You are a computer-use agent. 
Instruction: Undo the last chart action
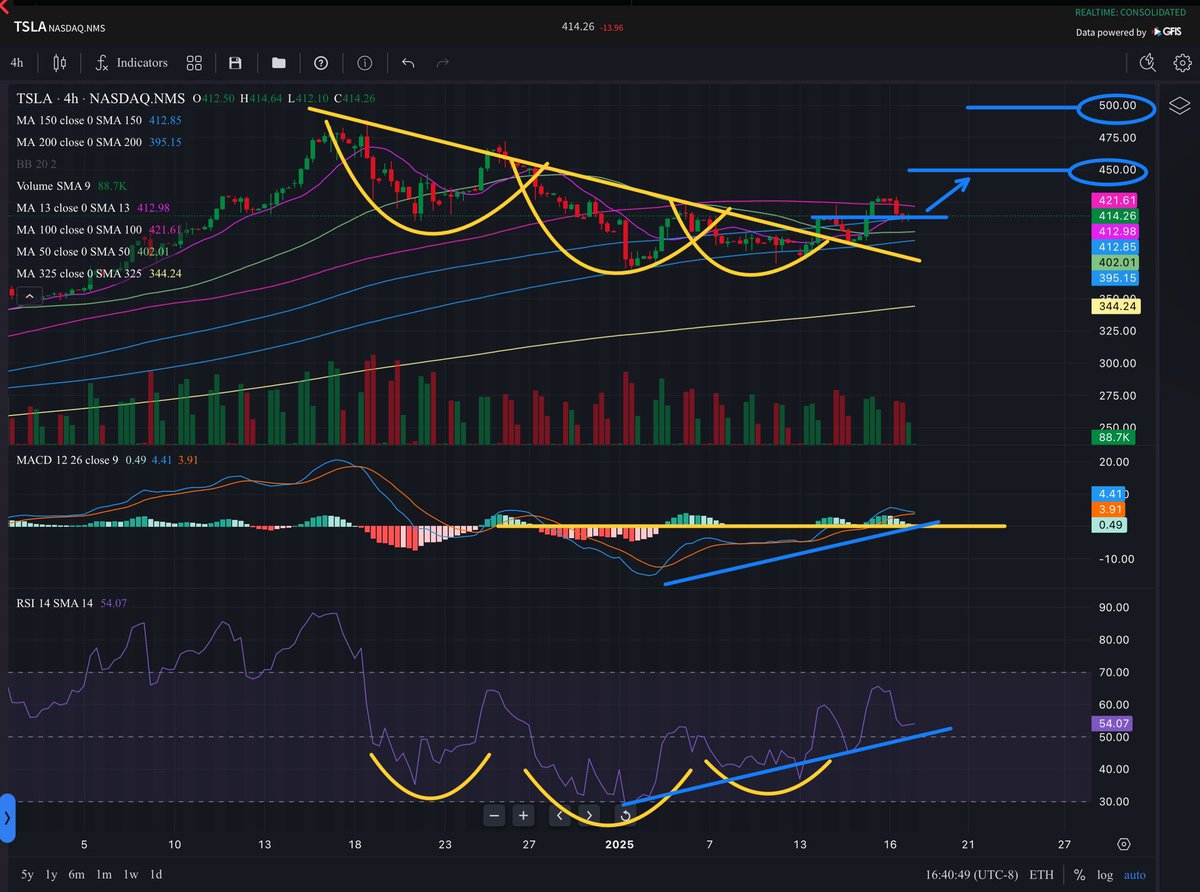408,63
